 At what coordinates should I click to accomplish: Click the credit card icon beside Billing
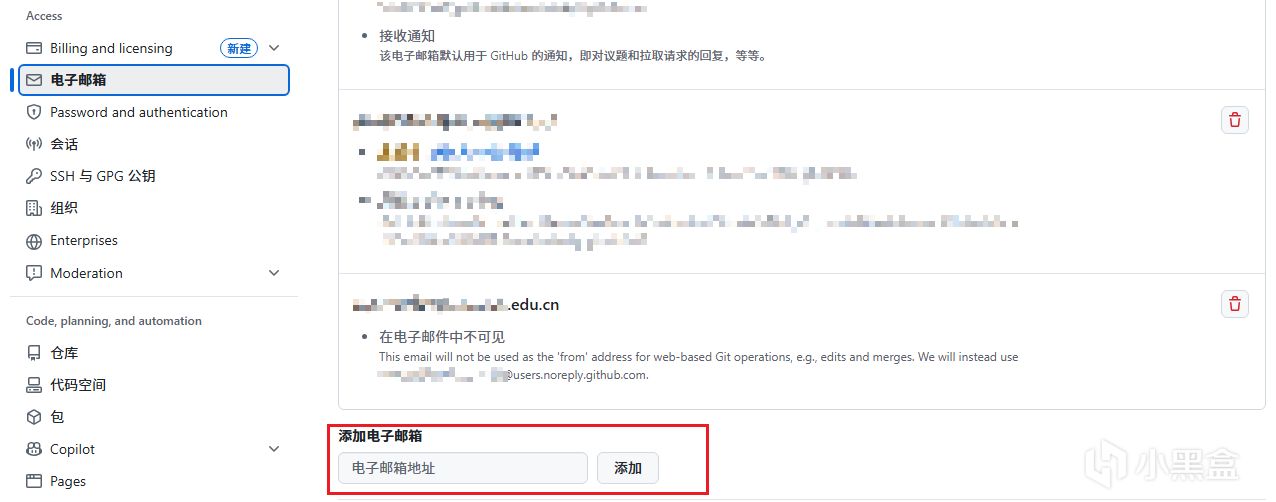(34, 48)
